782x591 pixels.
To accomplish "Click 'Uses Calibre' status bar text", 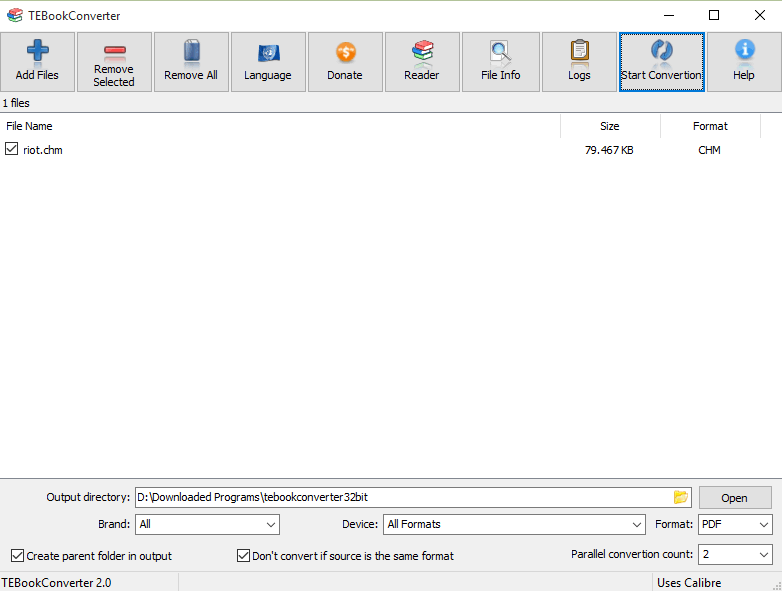I will [689, 583].
